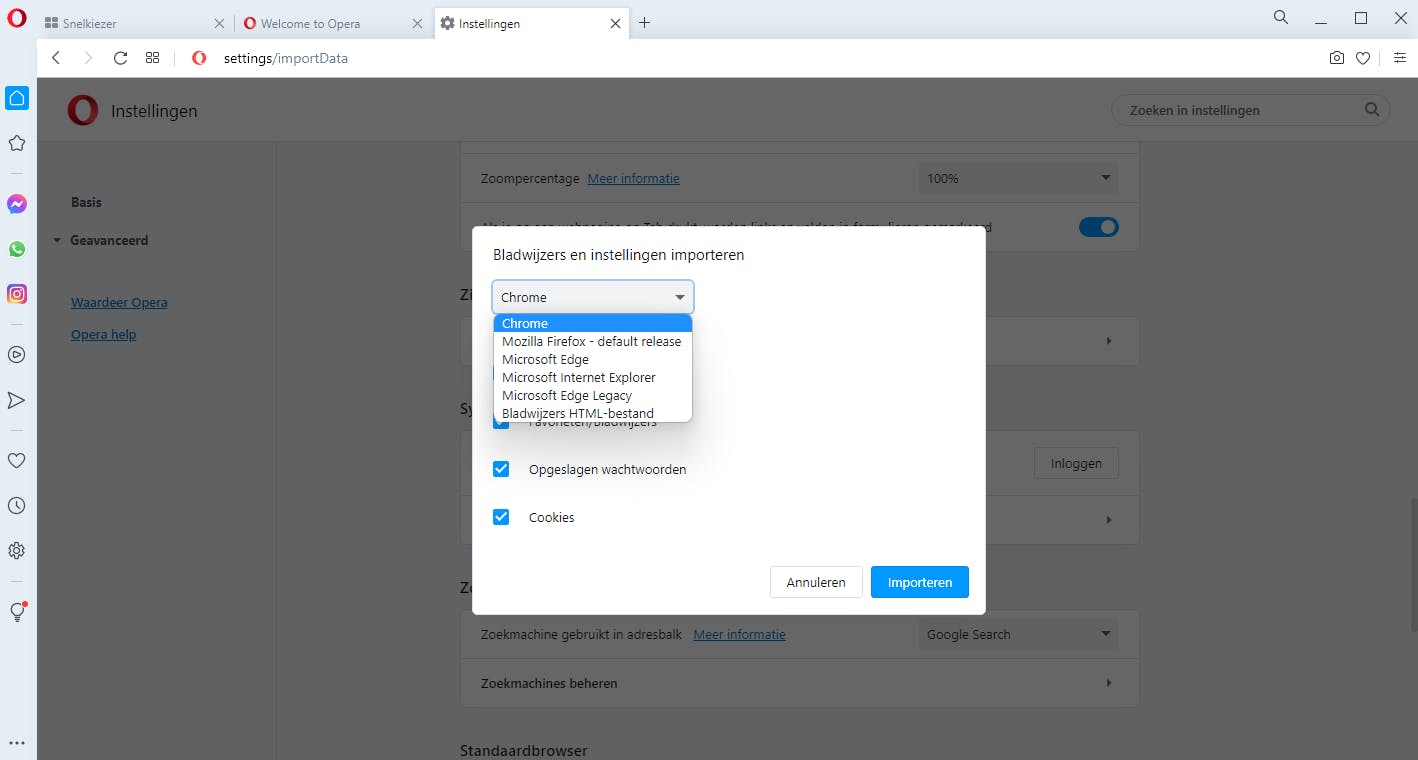Open the lightbulb tips icon in sidebar
The height and width of the screenshot is (760, 1418).
[17, 611]
